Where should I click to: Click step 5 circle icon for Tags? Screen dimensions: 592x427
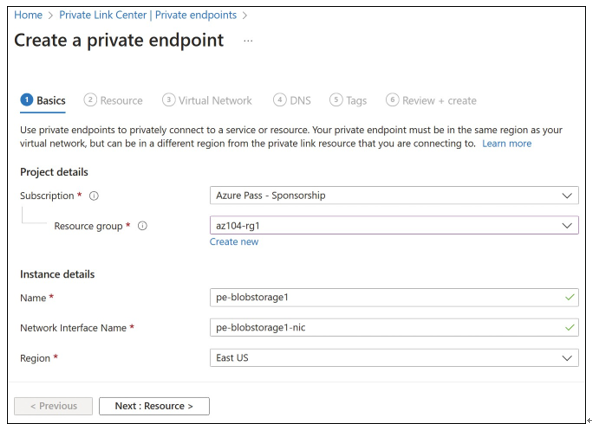[x=336, y=100]
